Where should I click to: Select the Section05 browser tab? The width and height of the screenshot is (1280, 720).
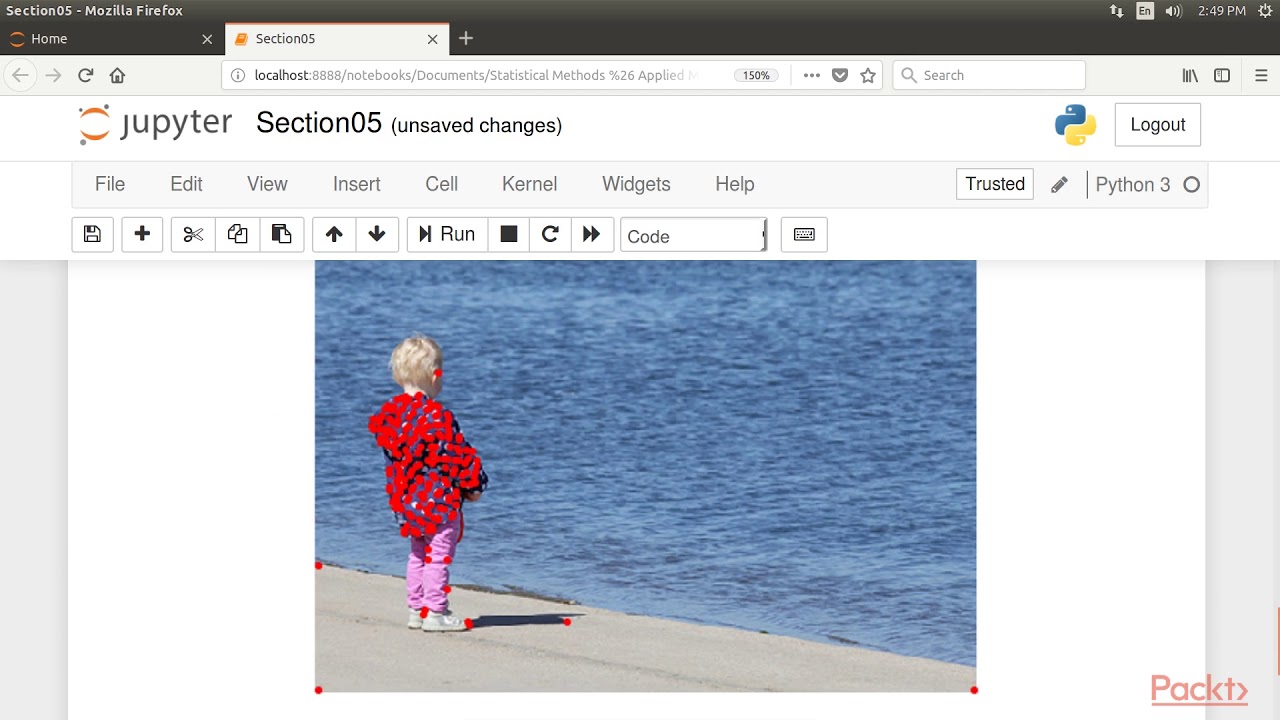[x=335, y=39]
